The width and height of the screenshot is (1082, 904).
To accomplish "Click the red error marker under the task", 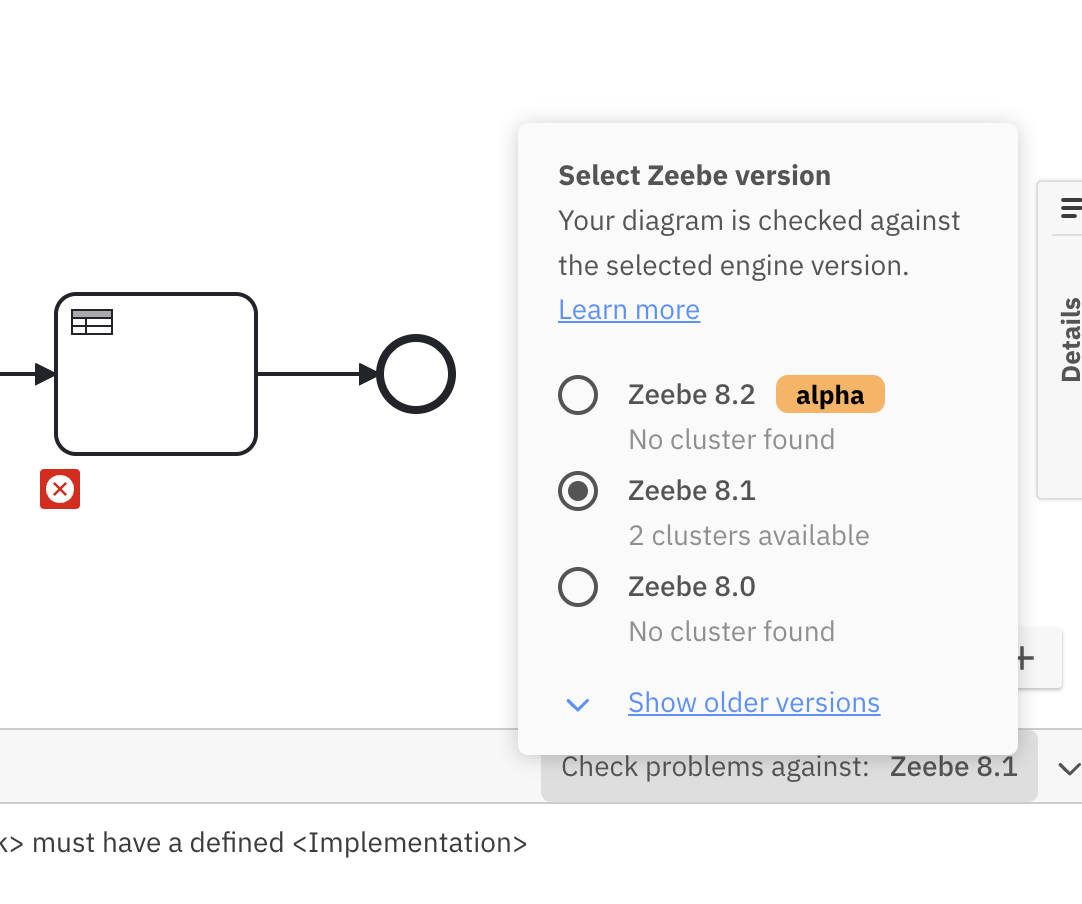I will tap(60, 489).
